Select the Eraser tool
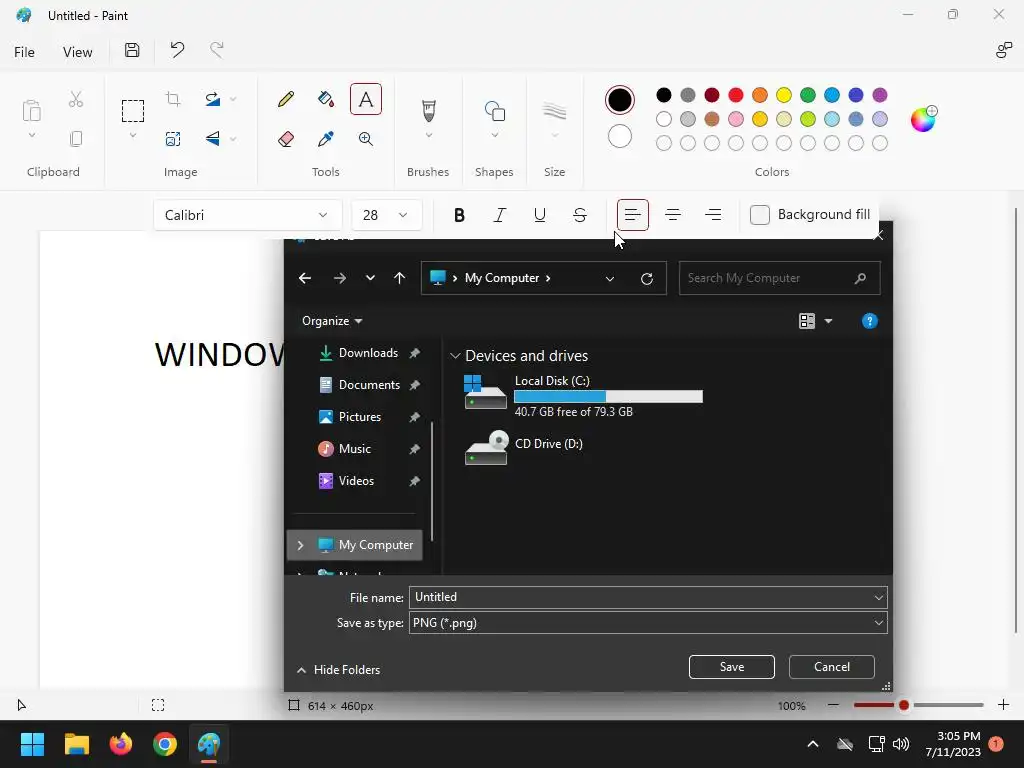This screenshot has width=1024, height=768. coord(285,138)
